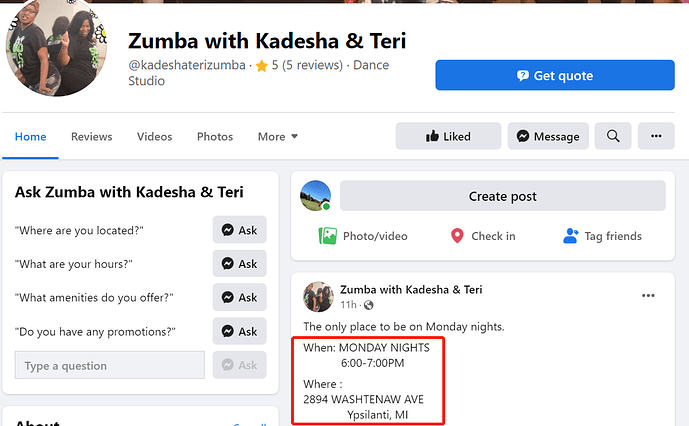Ask "Where are you located?"
This screenshot has height=426, width=689.
pos(239,230)
